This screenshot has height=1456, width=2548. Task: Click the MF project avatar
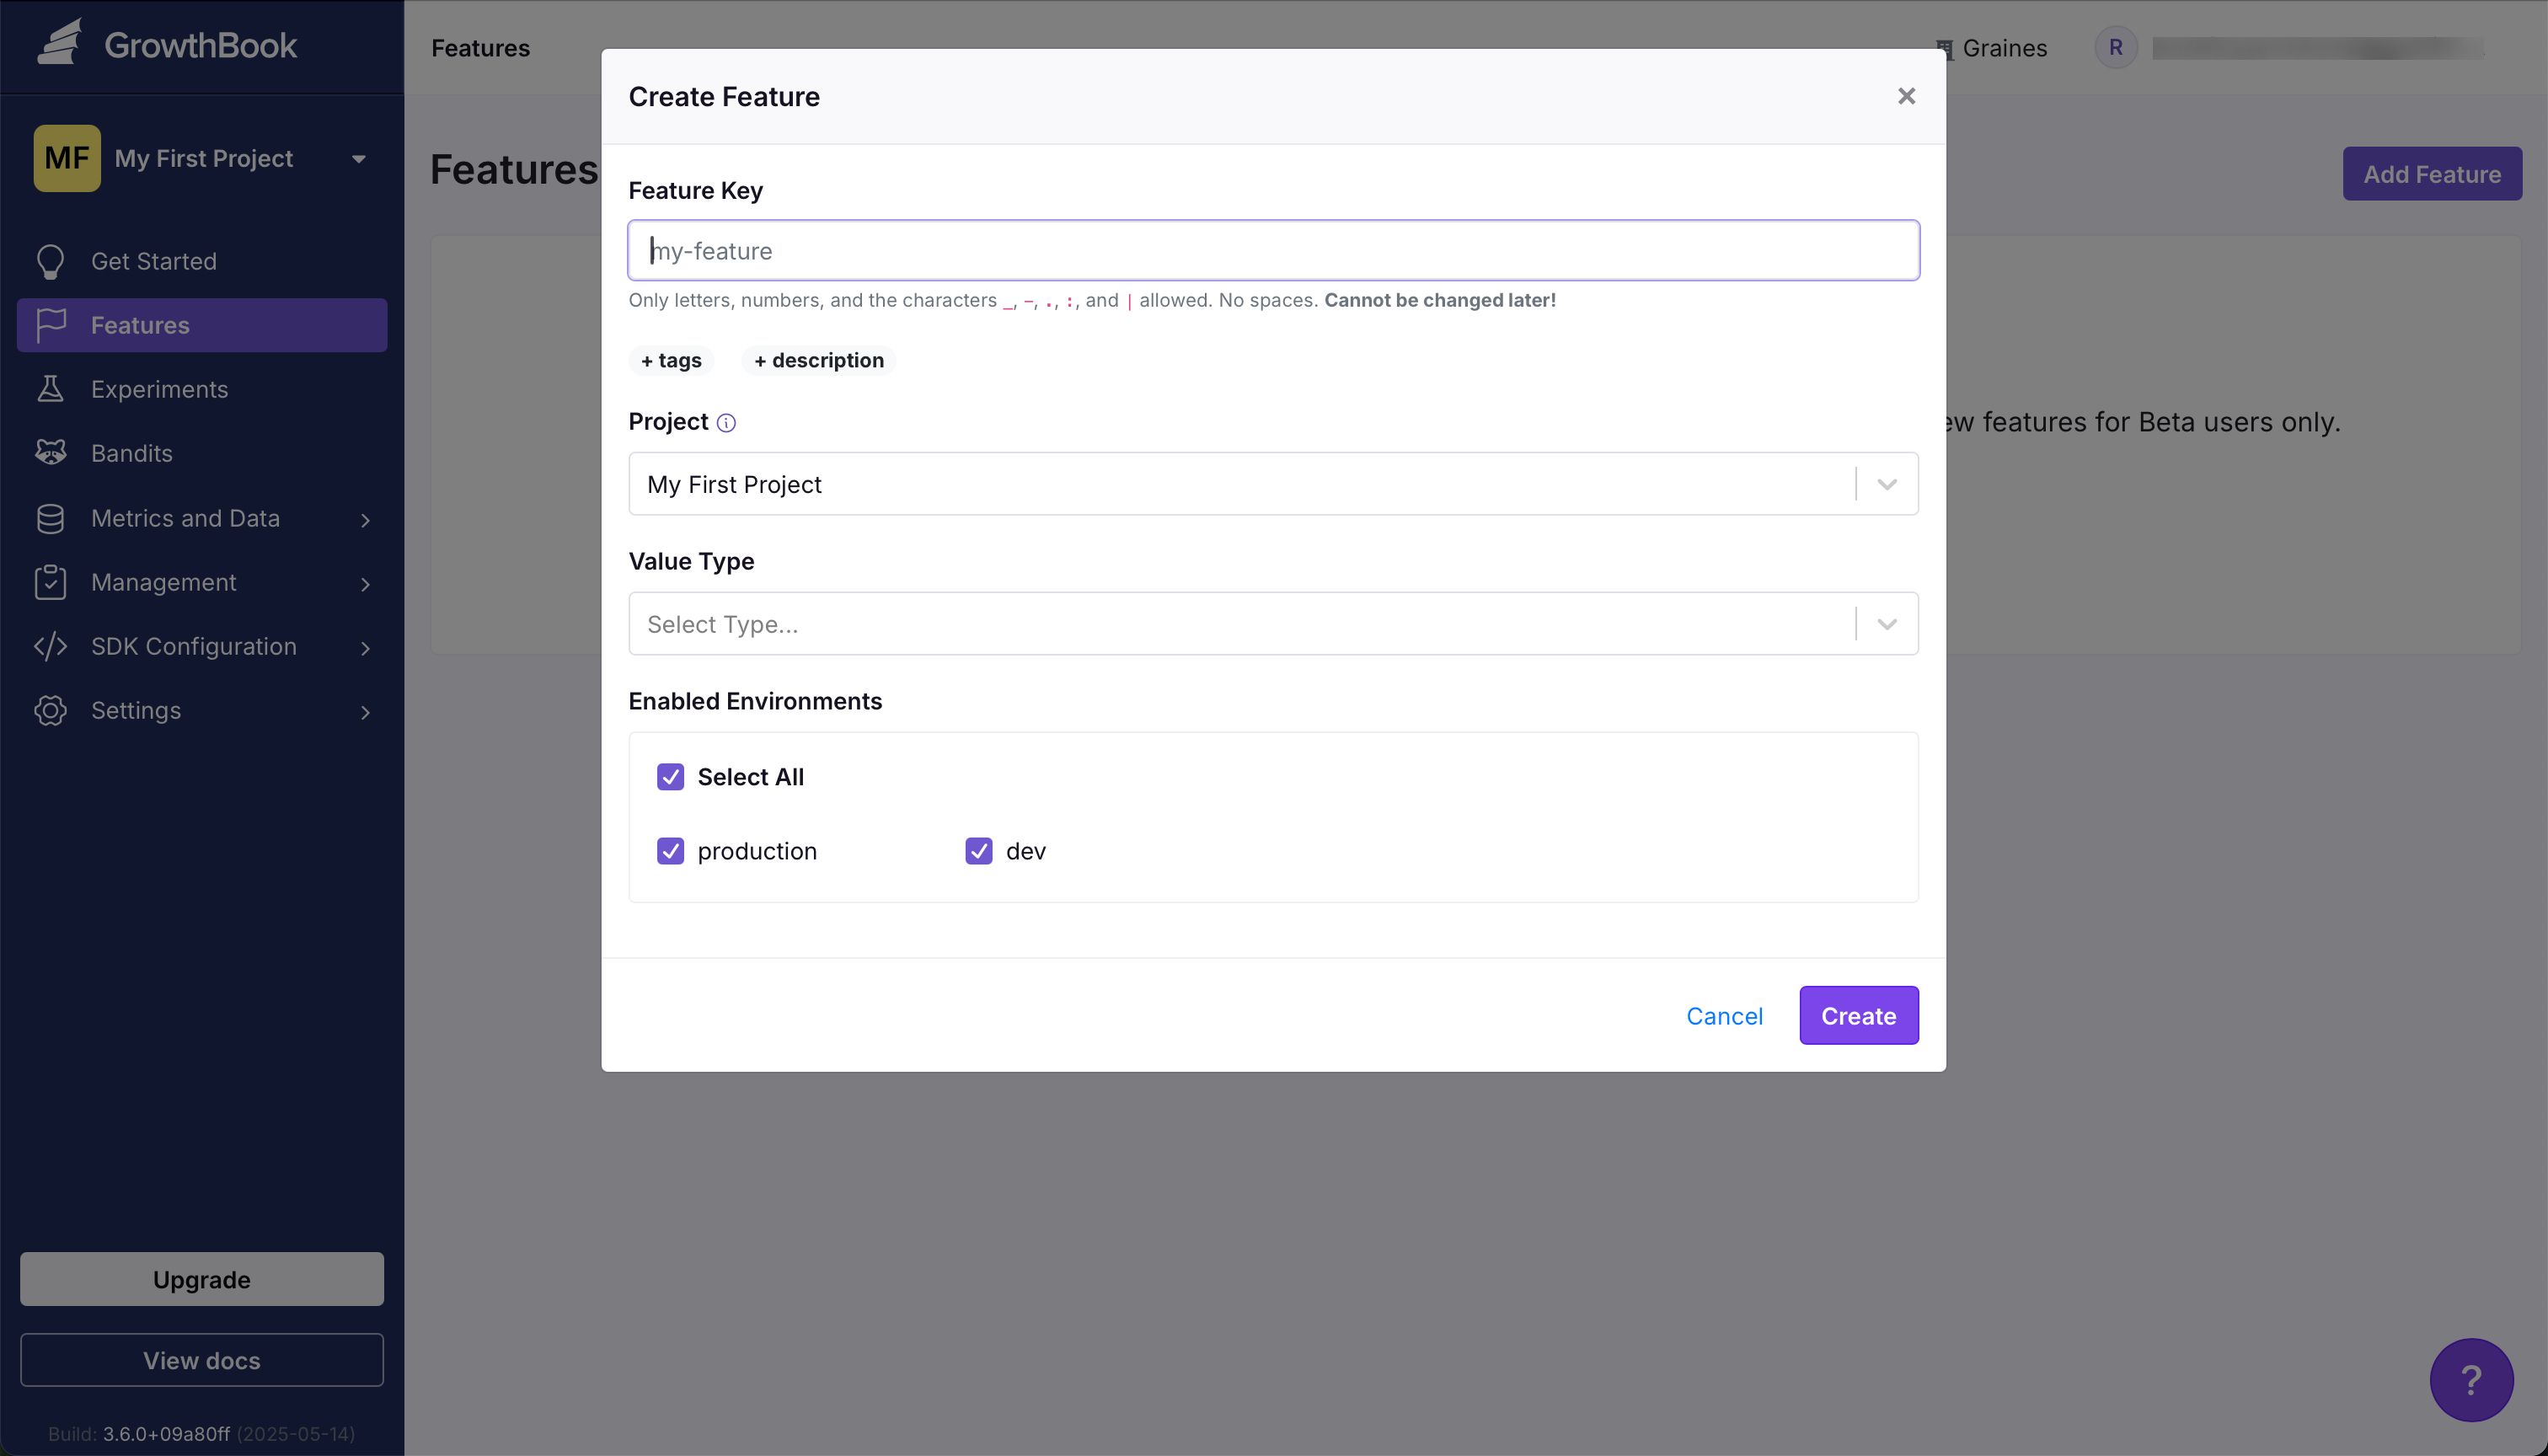67,158
